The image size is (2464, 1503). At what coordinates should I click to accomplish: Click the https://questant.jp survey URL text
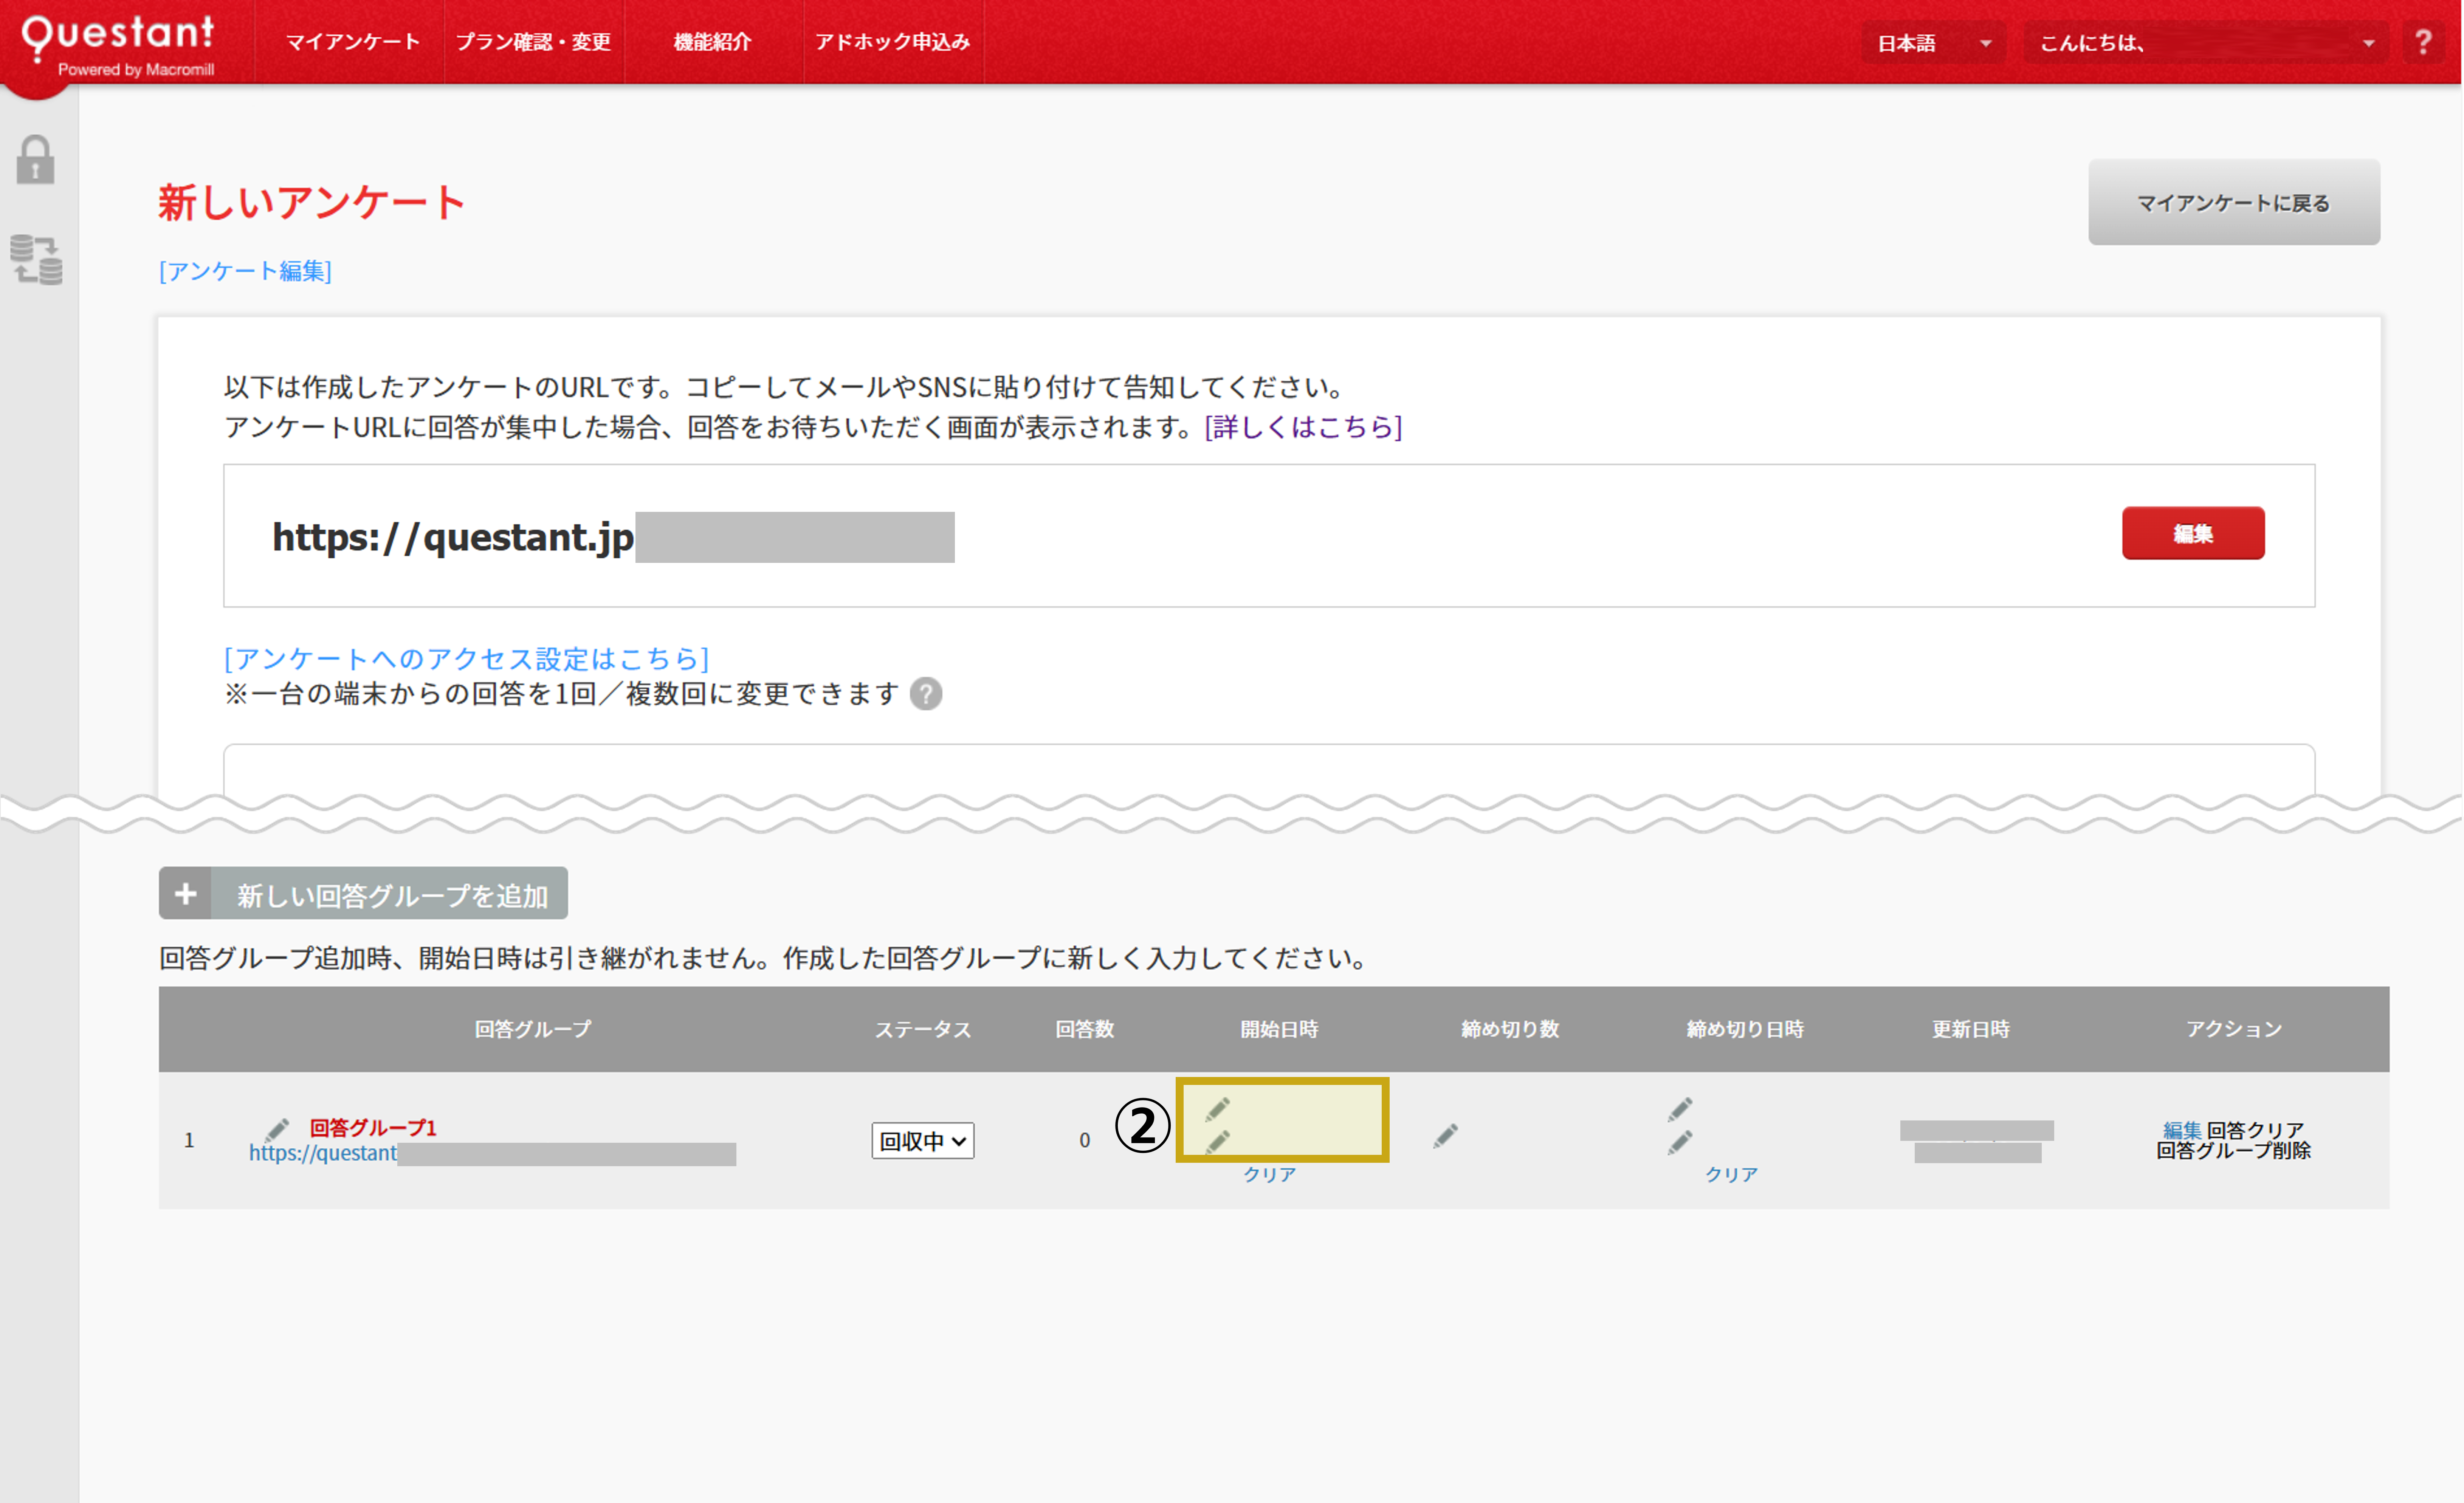(x=452, y=537)
